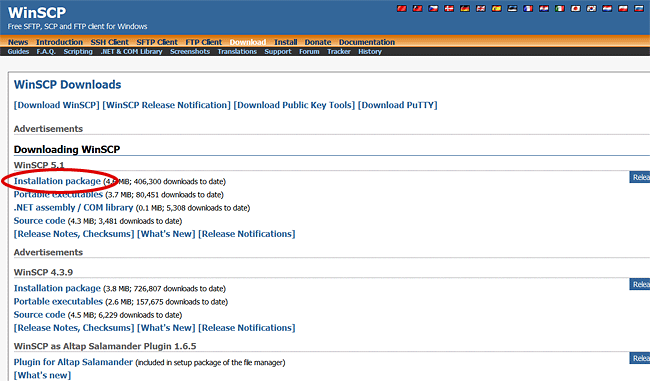This screenshot has height=381, width=650.
Task: Select the Estonian flag language icon
Action: coord(512,8)
